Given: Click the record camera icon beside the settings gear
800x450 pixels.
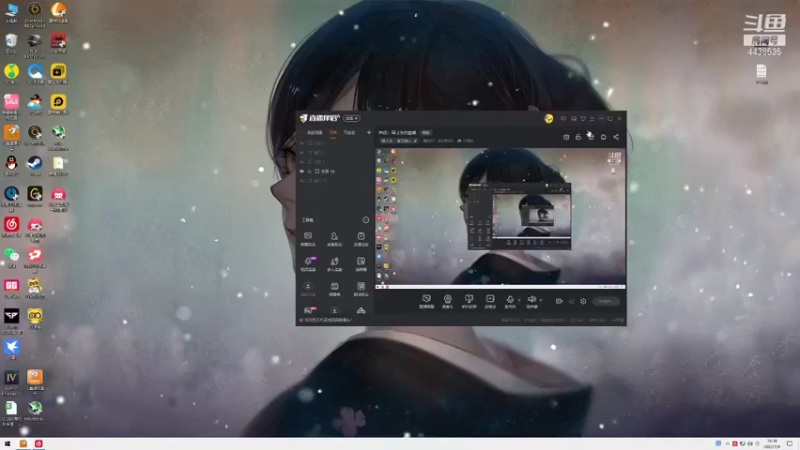Looking at the screenshot, I should tap(559, 302).
